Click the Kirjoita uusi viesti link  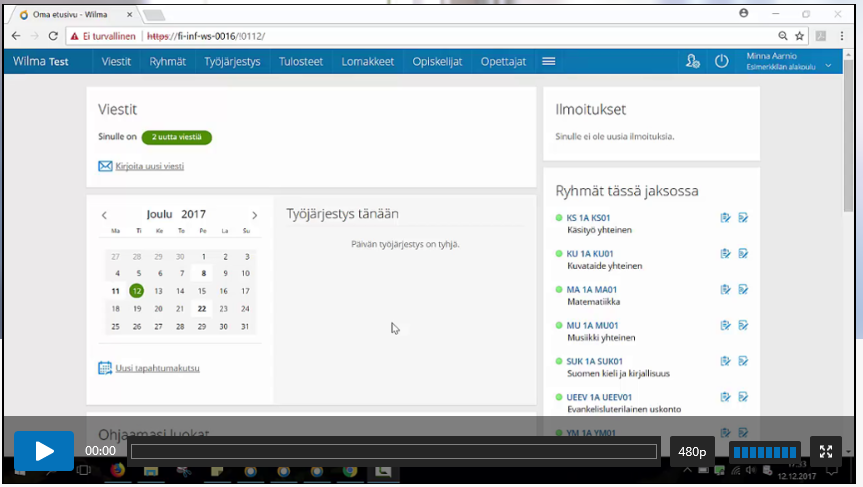(x=149, y=166)
